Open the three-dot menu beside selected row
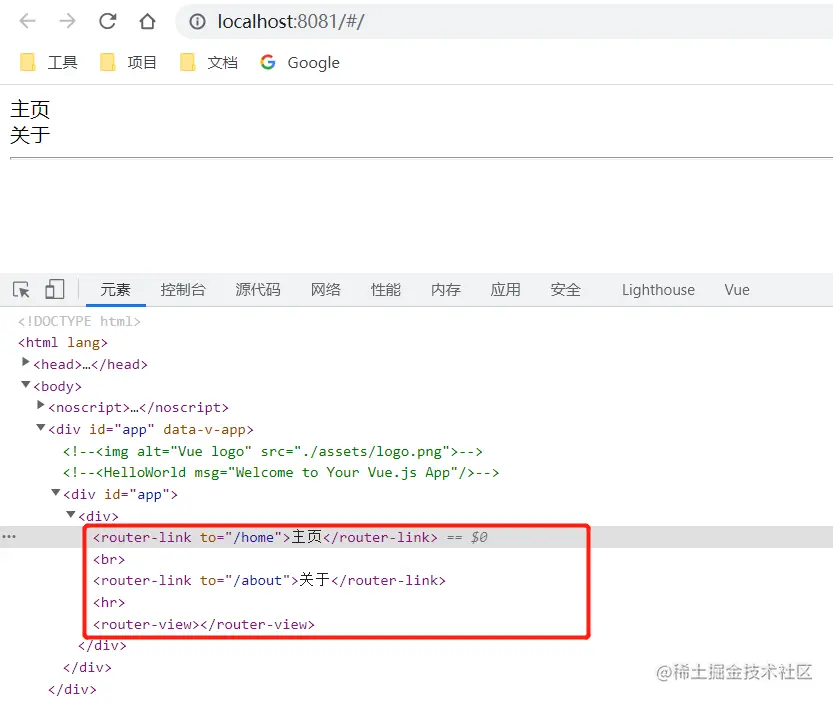The height and width of the screenshot is (702, 833). pos(9,537)
